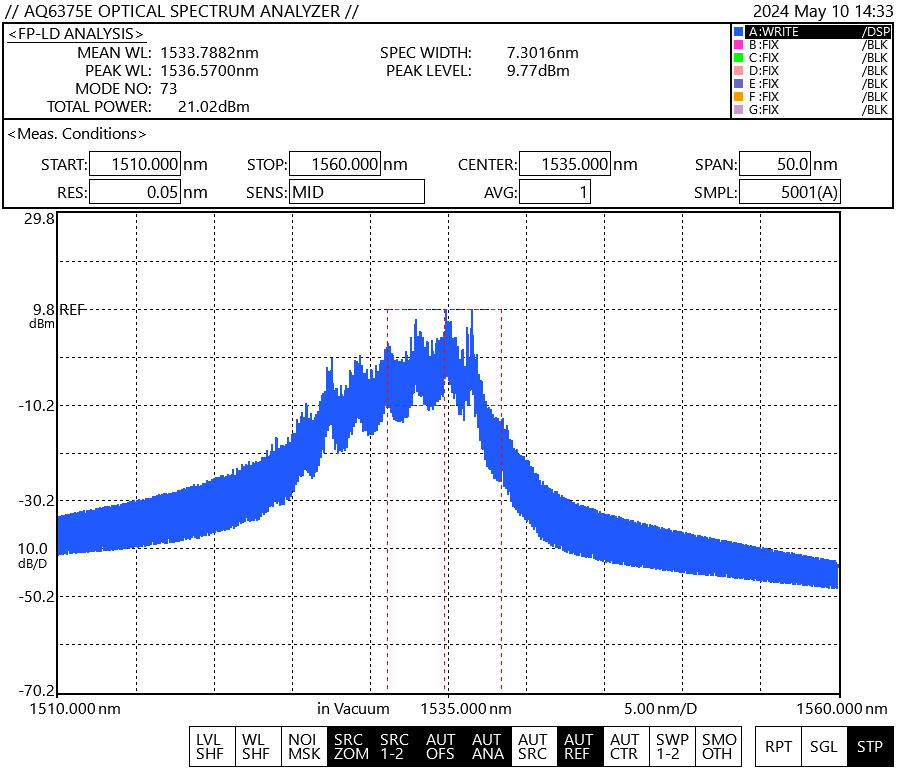This screenshot has width=899, height=768.
Task: Start repeat sweep with RPT
Action: click(x=778, y=747)
